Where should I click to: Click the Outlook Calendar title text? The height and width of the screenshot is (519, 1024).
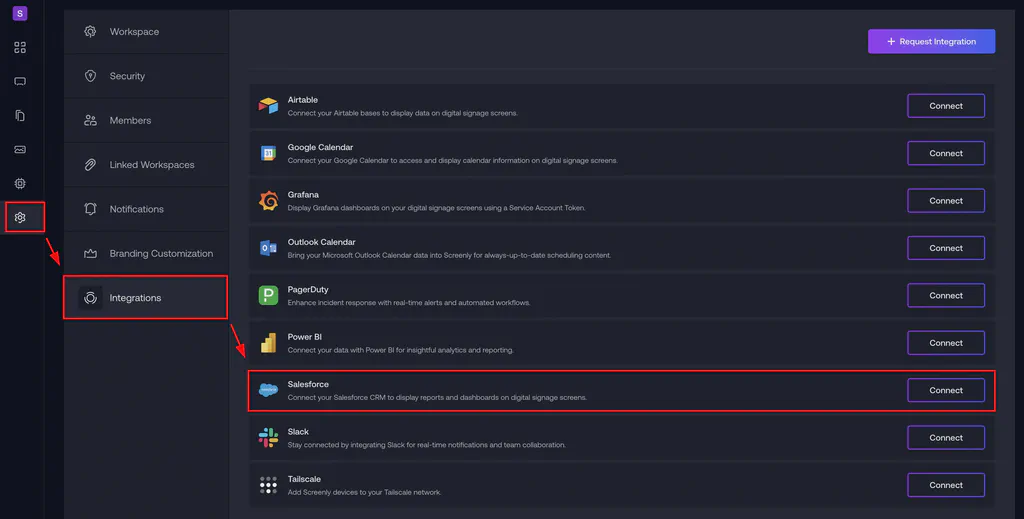coord(321,242)
